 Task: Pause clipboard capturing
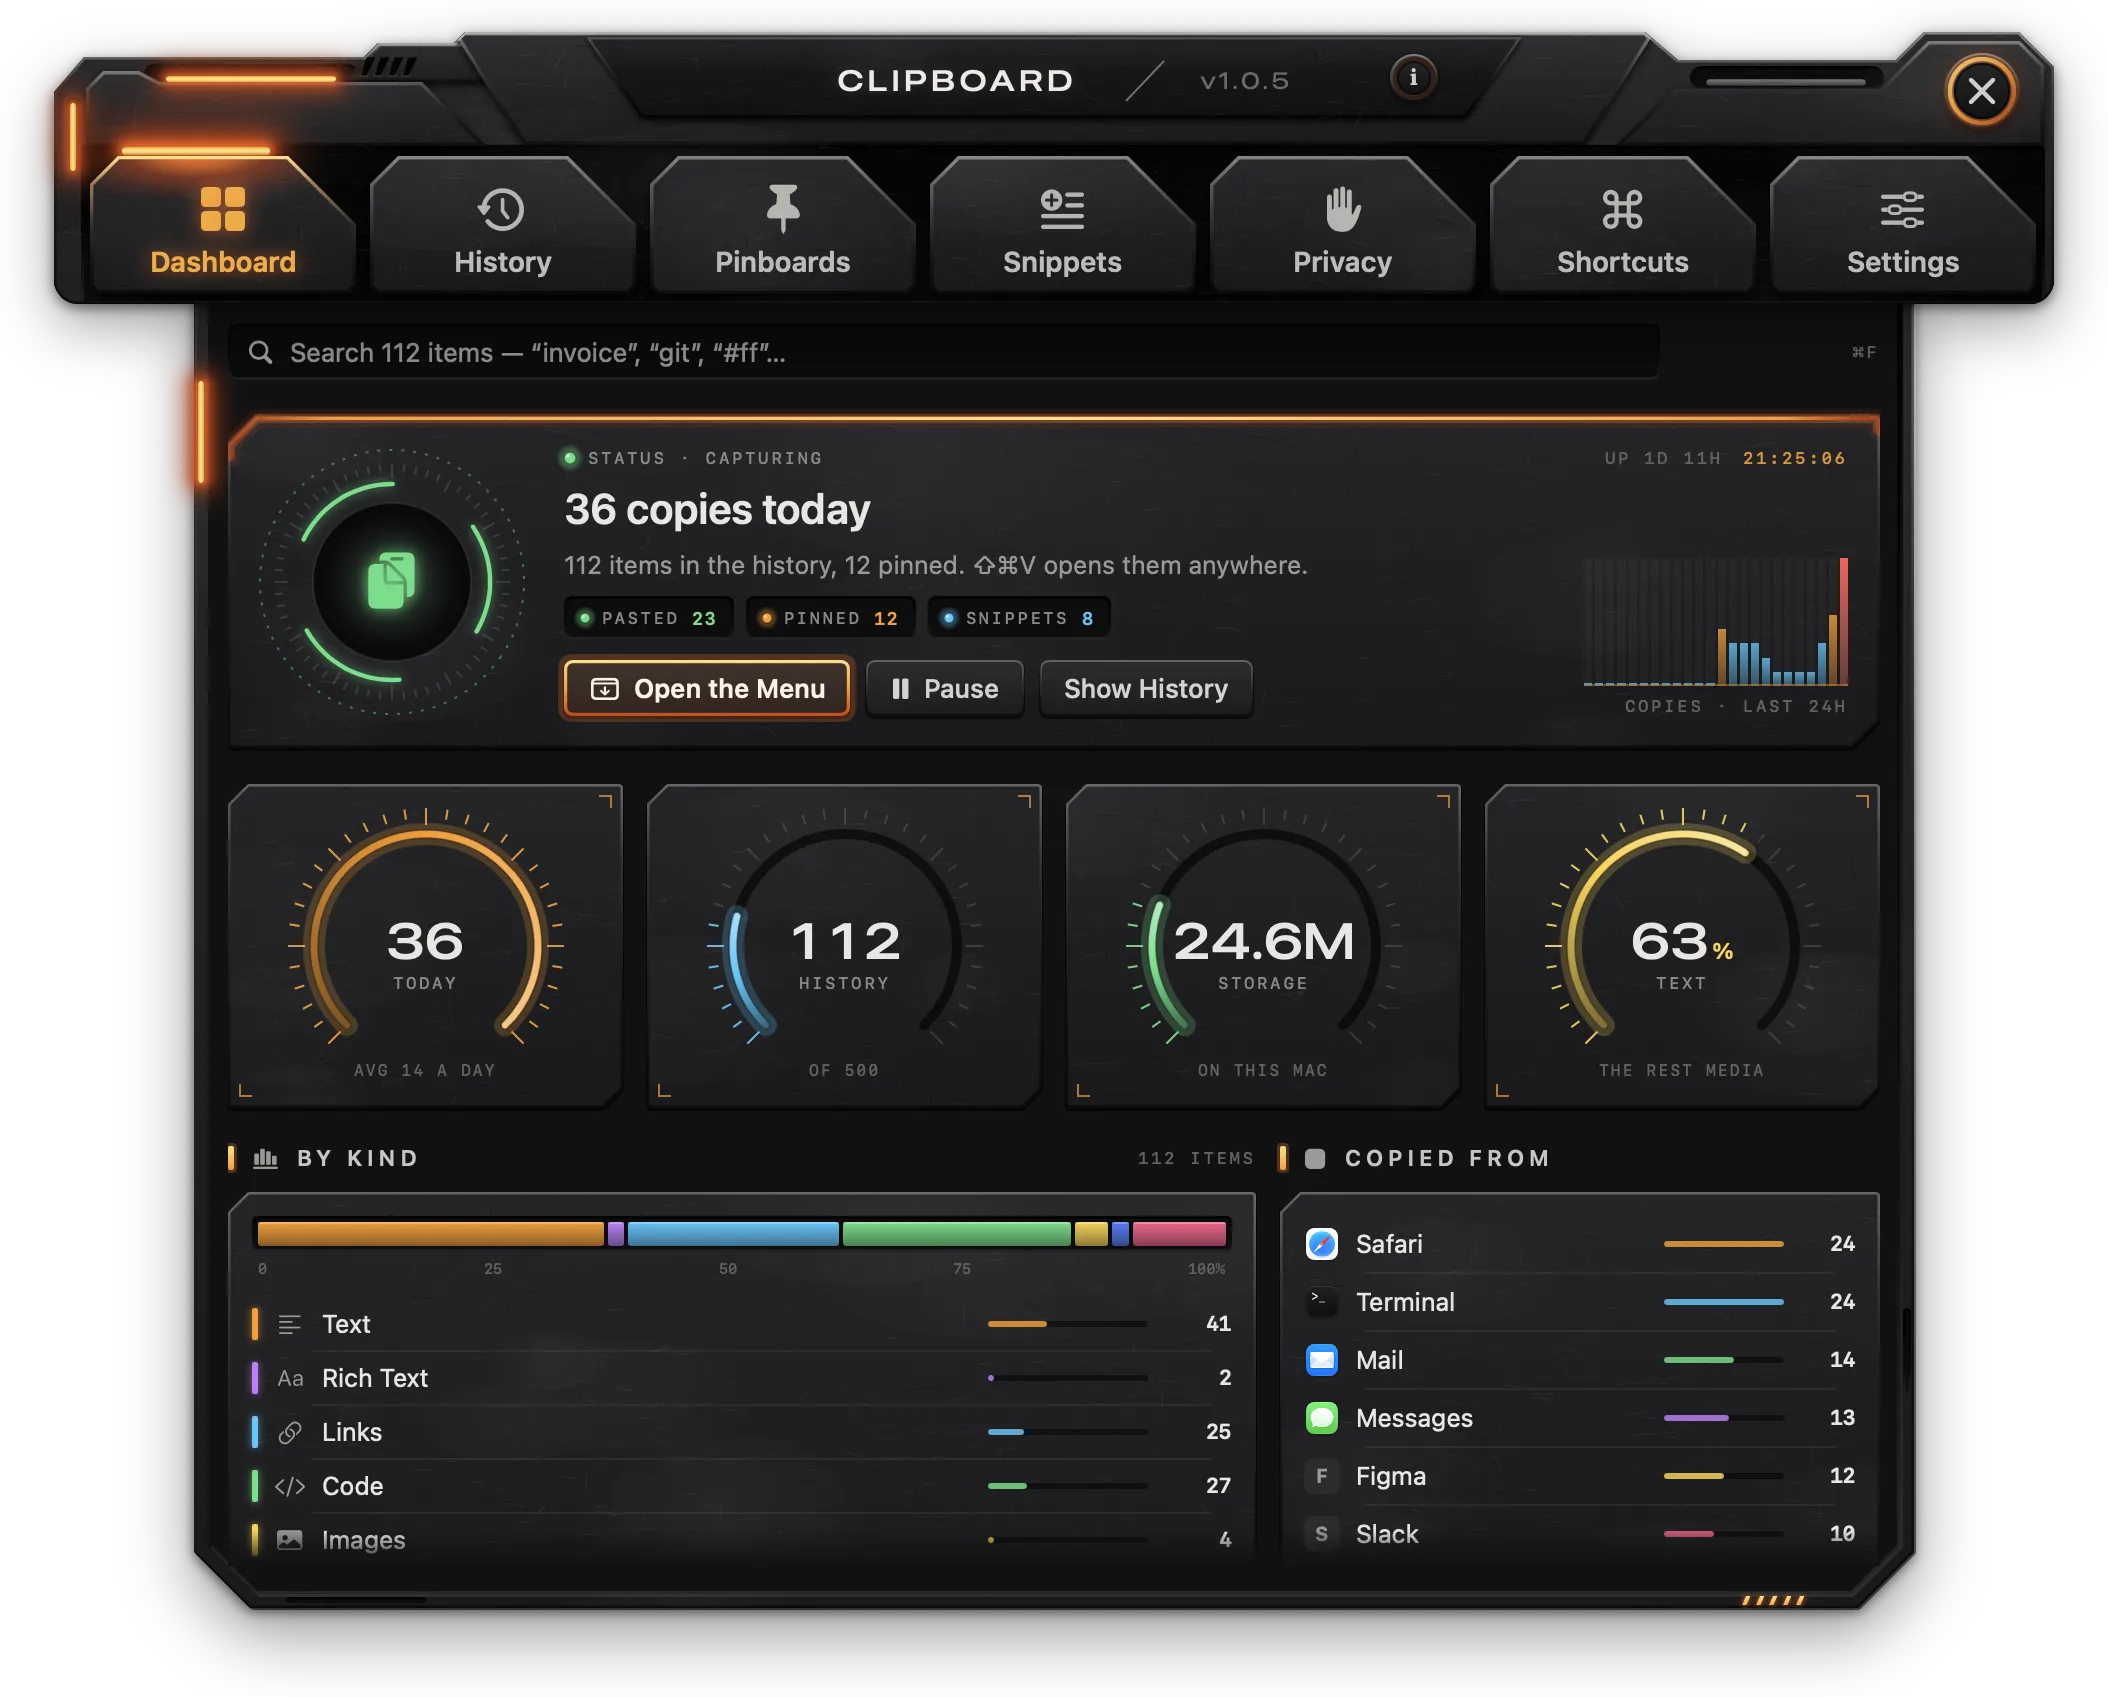pos(944,689)
